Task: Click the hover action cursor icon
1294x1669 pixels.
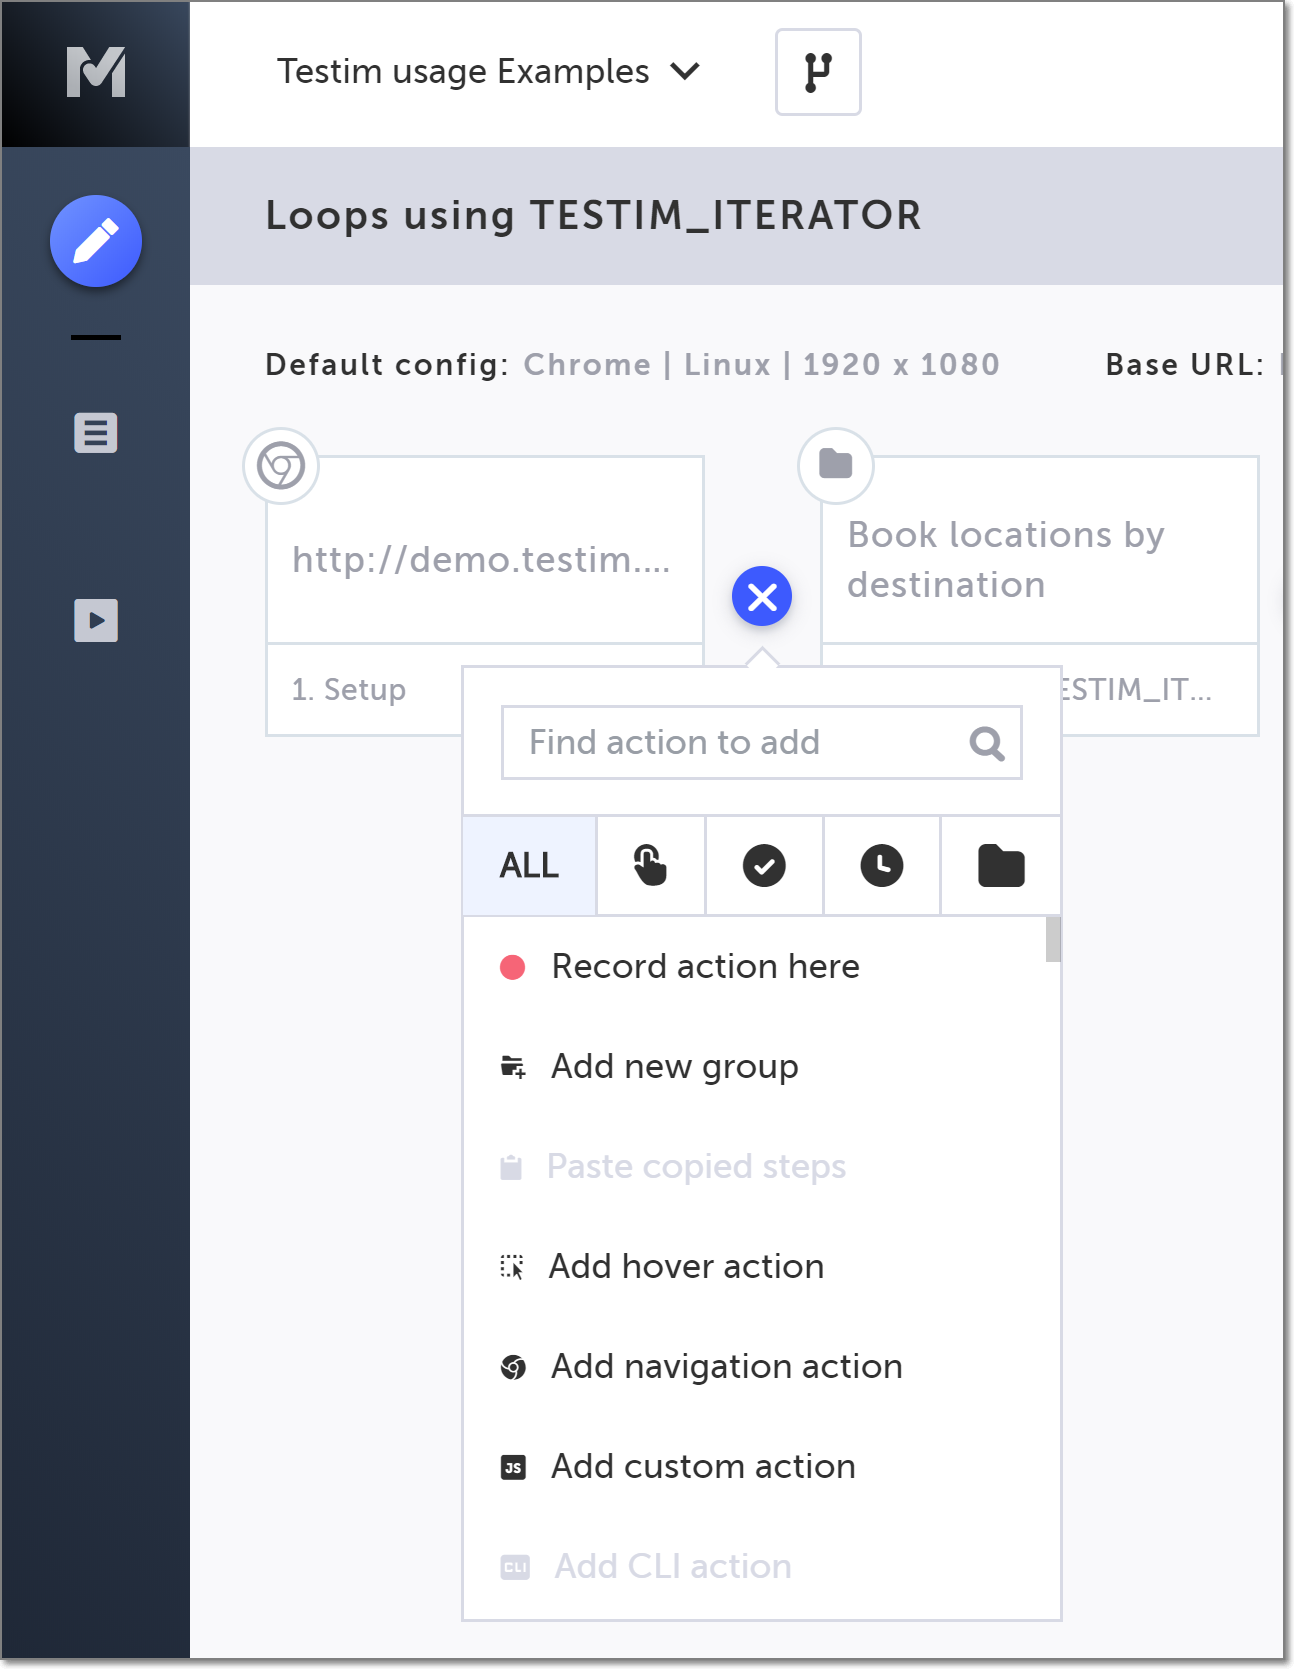Action: tap(512, 1267)
